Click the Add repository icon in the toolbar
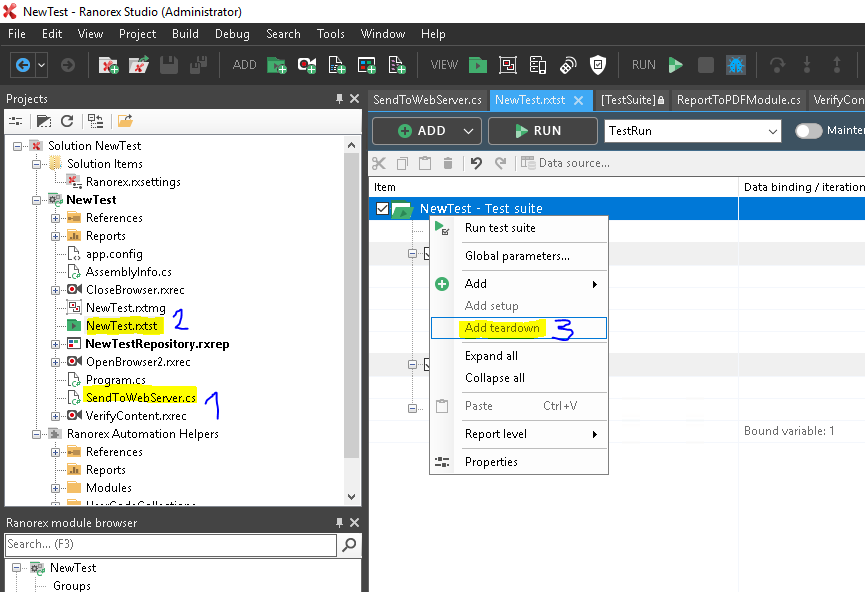865x592 pixels. tap(367, 65)
